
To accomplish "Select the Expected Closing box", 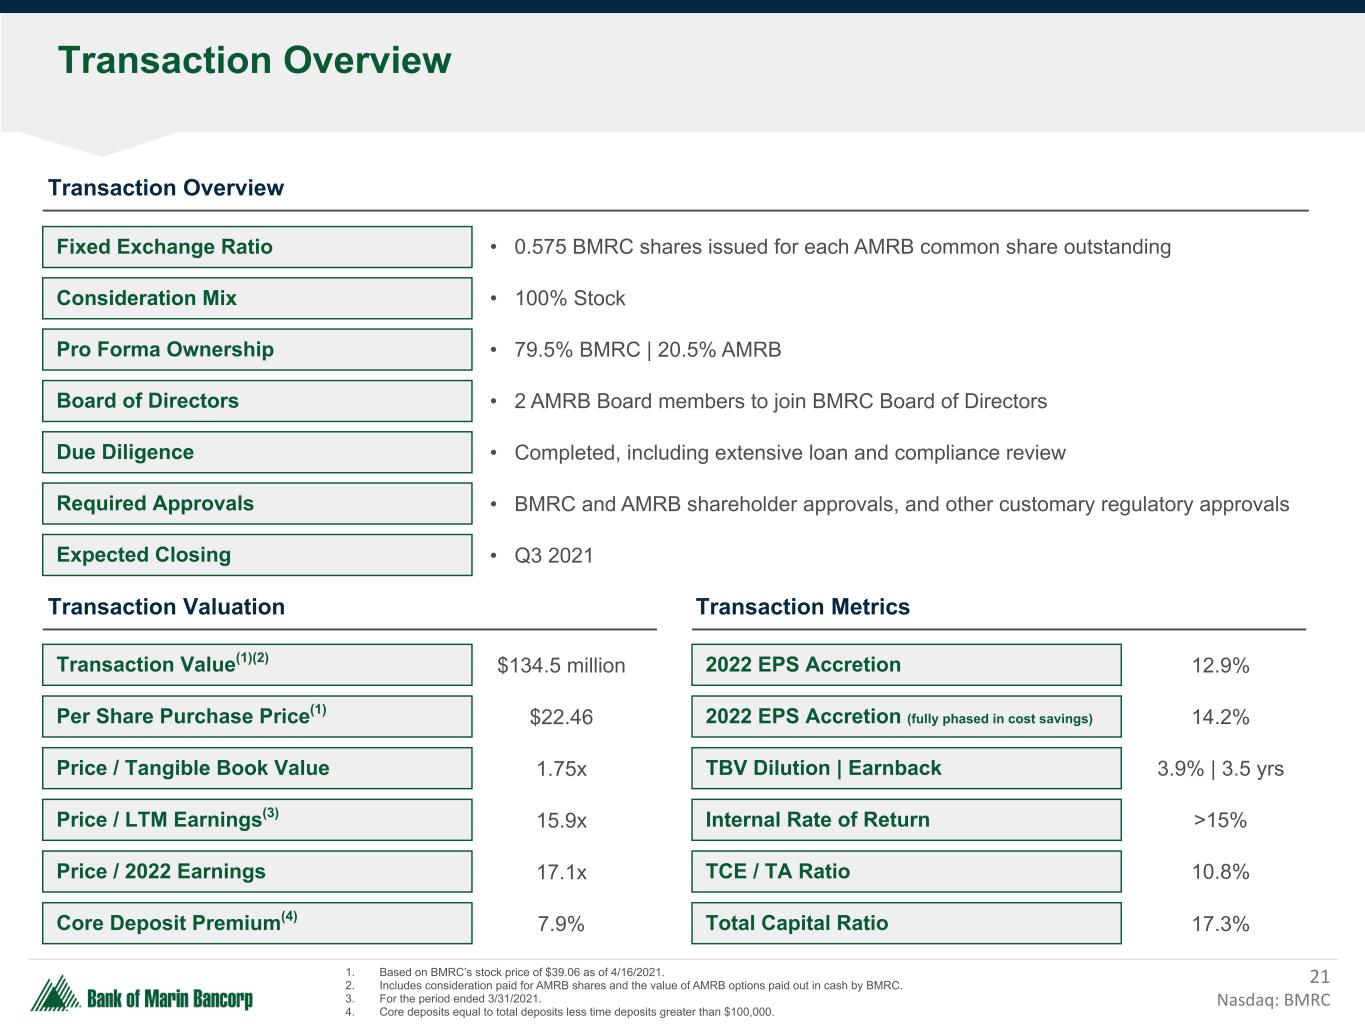I will point(256,555).
